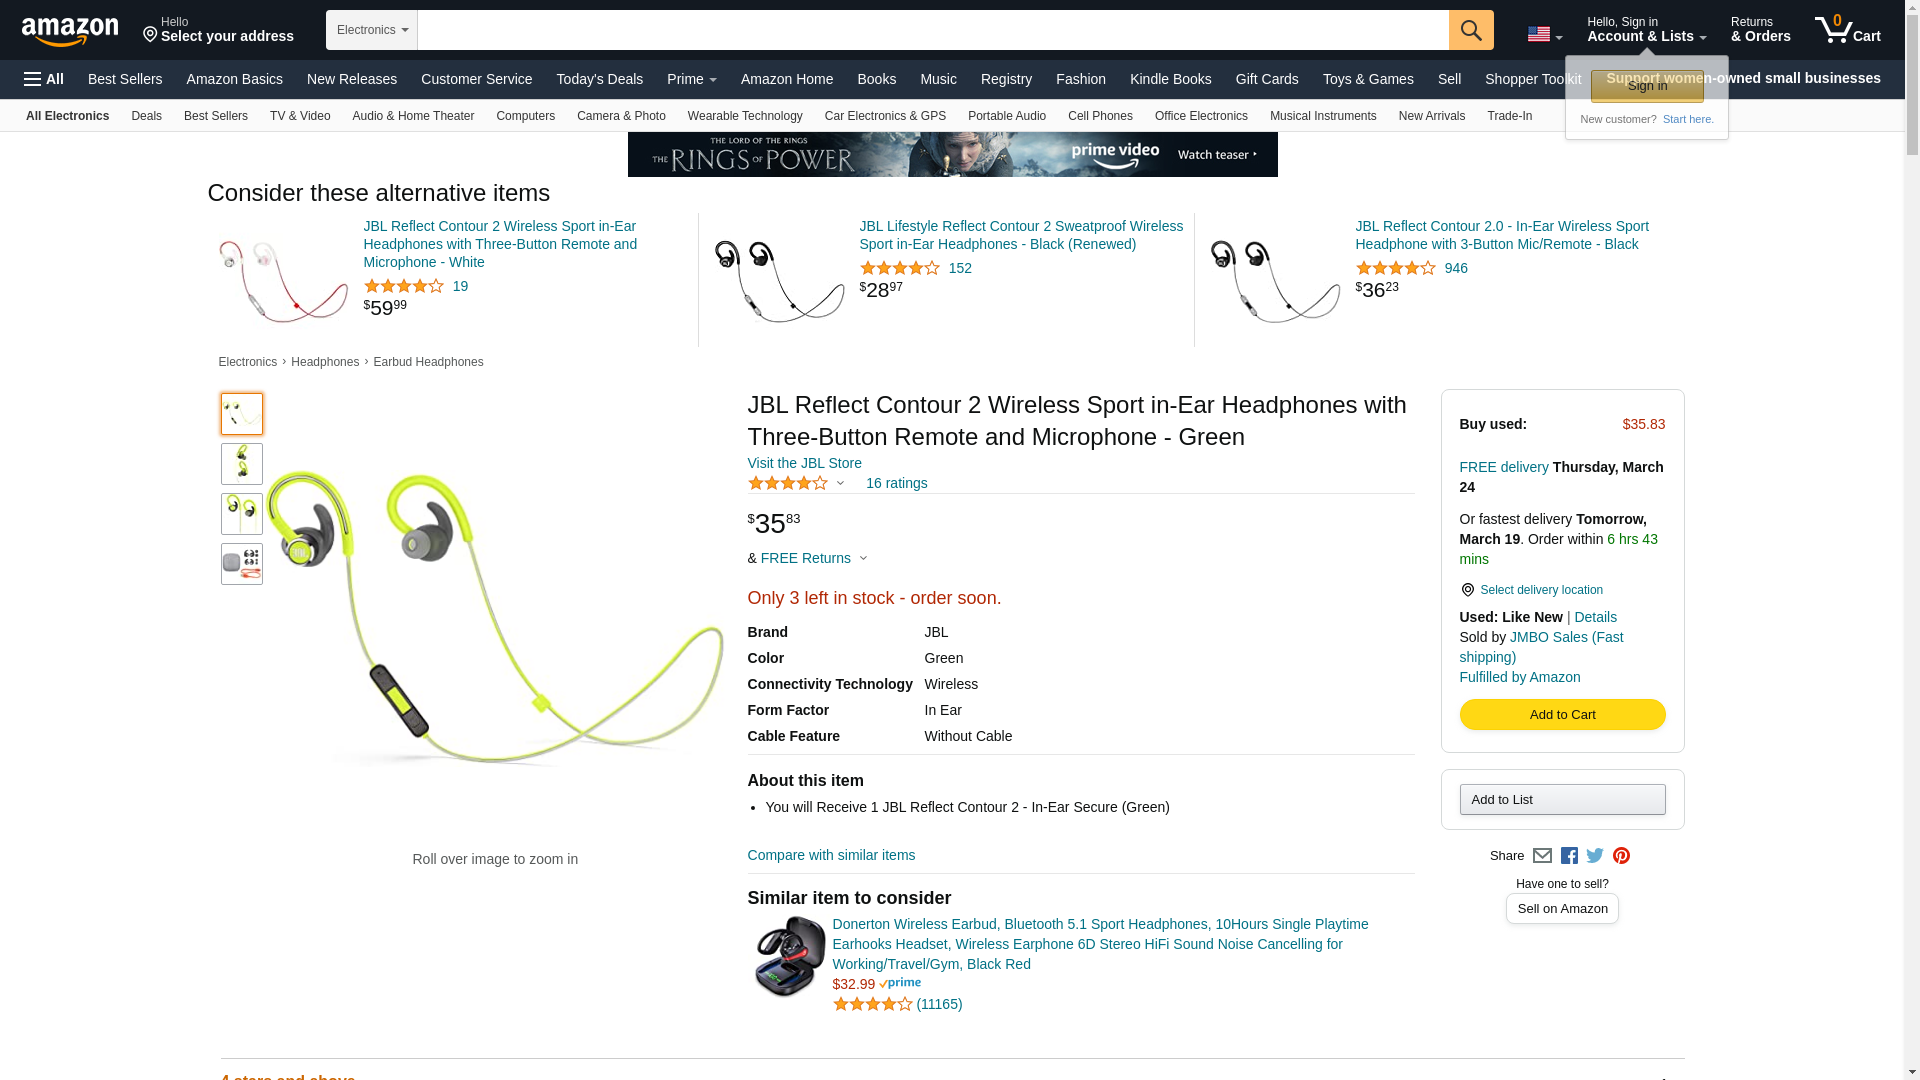
Task: Expand the FREE Returns details arrow
Action: click(863, 559)
